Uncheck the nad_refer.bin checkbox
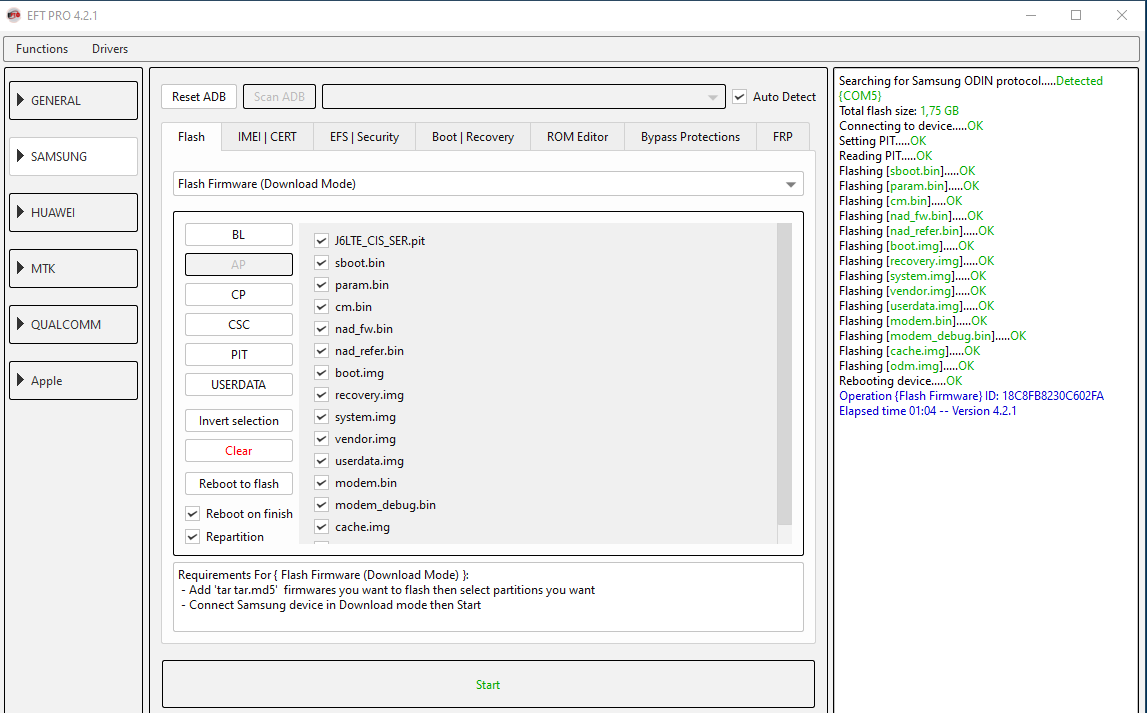Screen dimensions: 1147x713 (x=321, y=350)
